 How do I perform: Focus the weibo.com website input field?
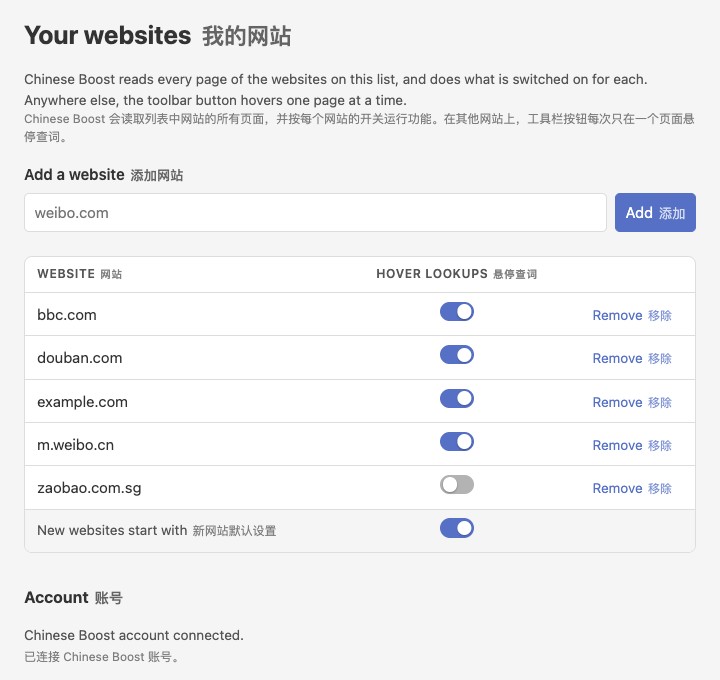coord(315,213)
